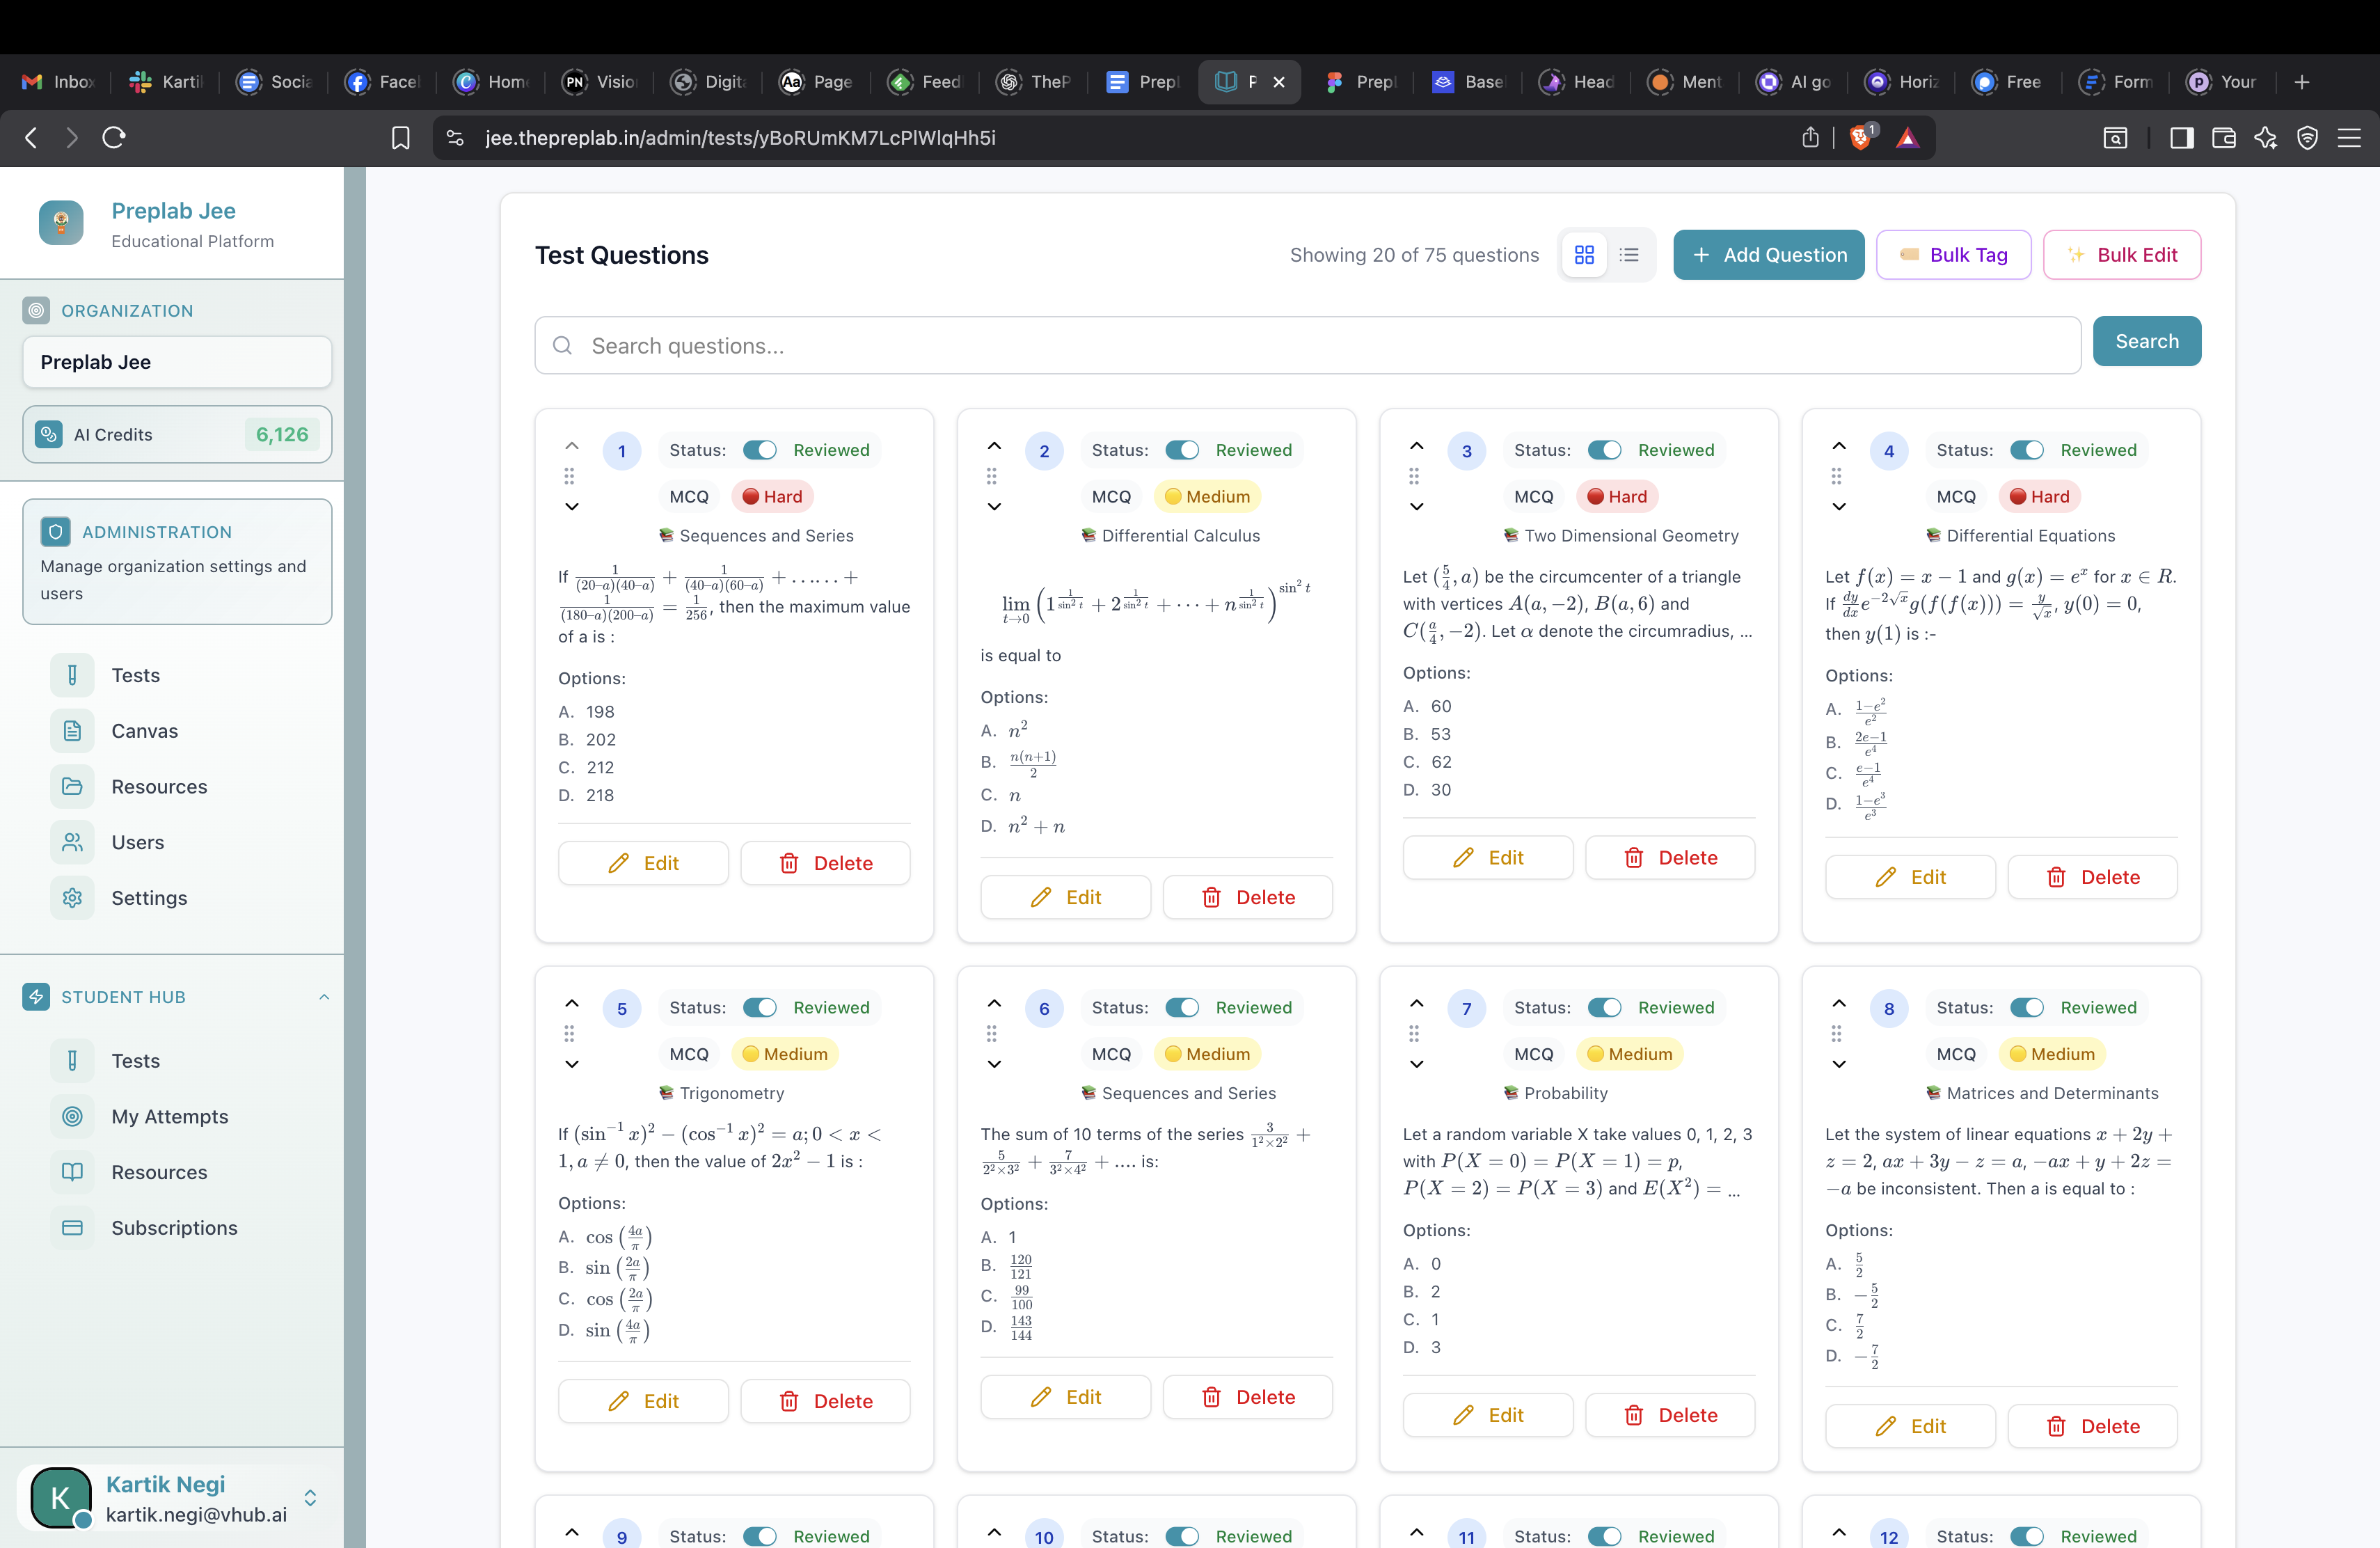The width and height of the screenshot is (2380, 1548).
Task: Toggle Reviewed status on question 3
Action: [1605, 450]
